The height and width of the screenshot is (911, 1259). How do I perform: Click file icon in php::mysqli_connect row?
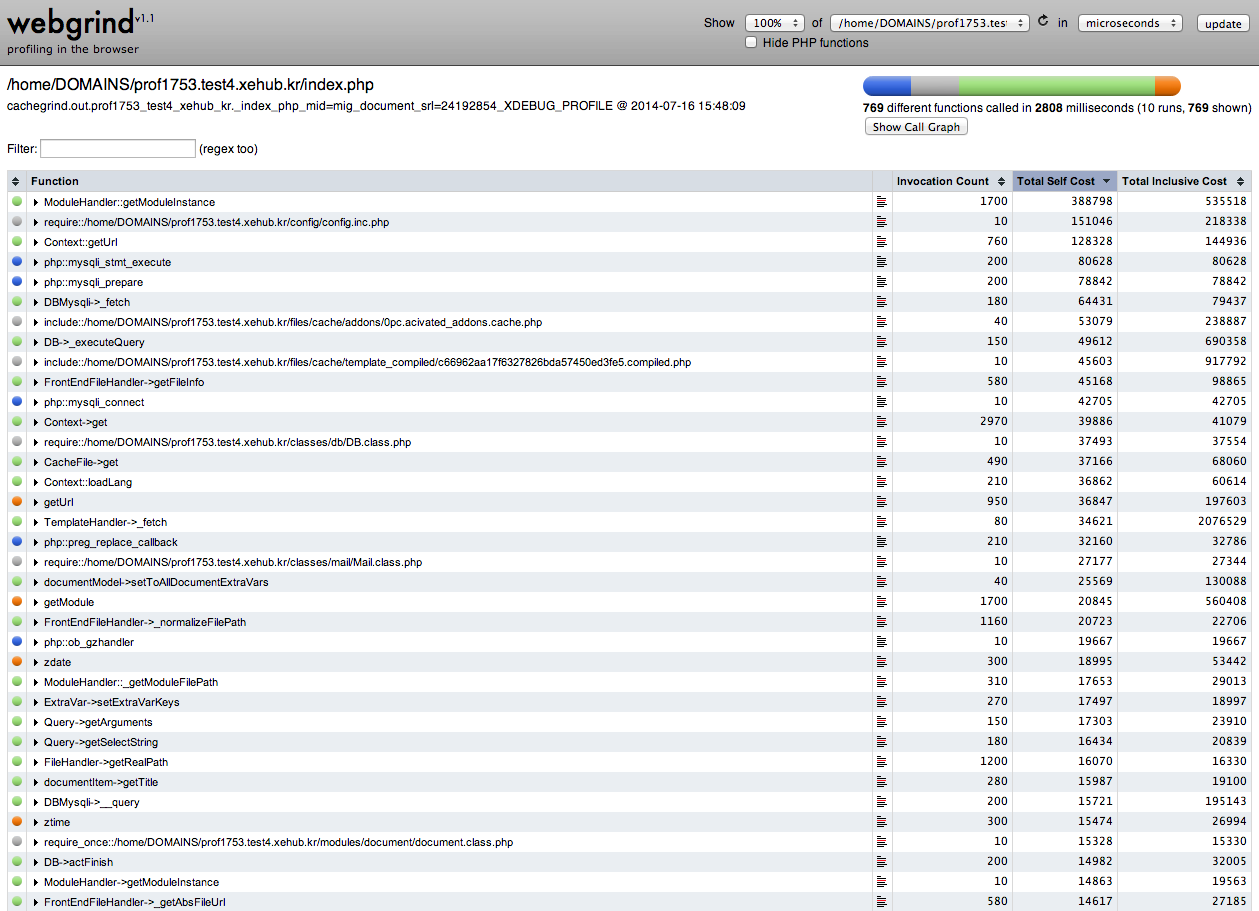click(881, 402)
